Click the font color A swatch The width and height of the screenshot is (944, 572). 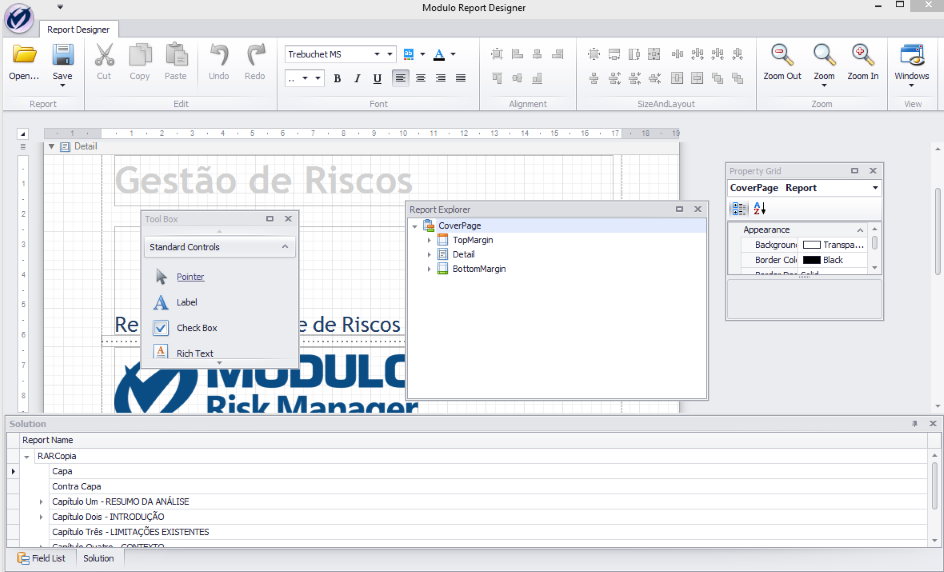coord(439,54)
